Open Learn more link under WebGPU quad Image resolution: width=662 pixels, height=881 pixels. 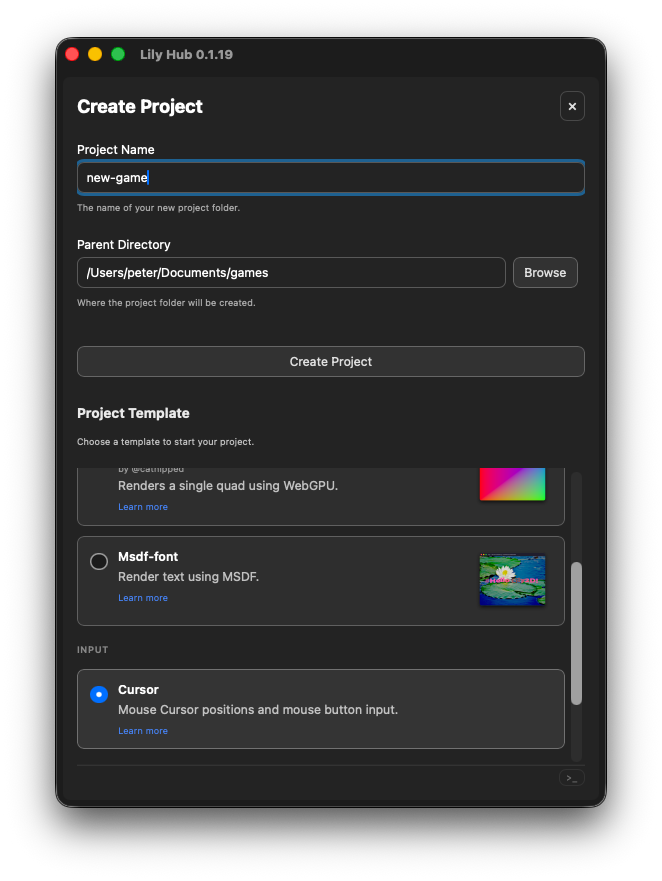(x=143, y=507)
